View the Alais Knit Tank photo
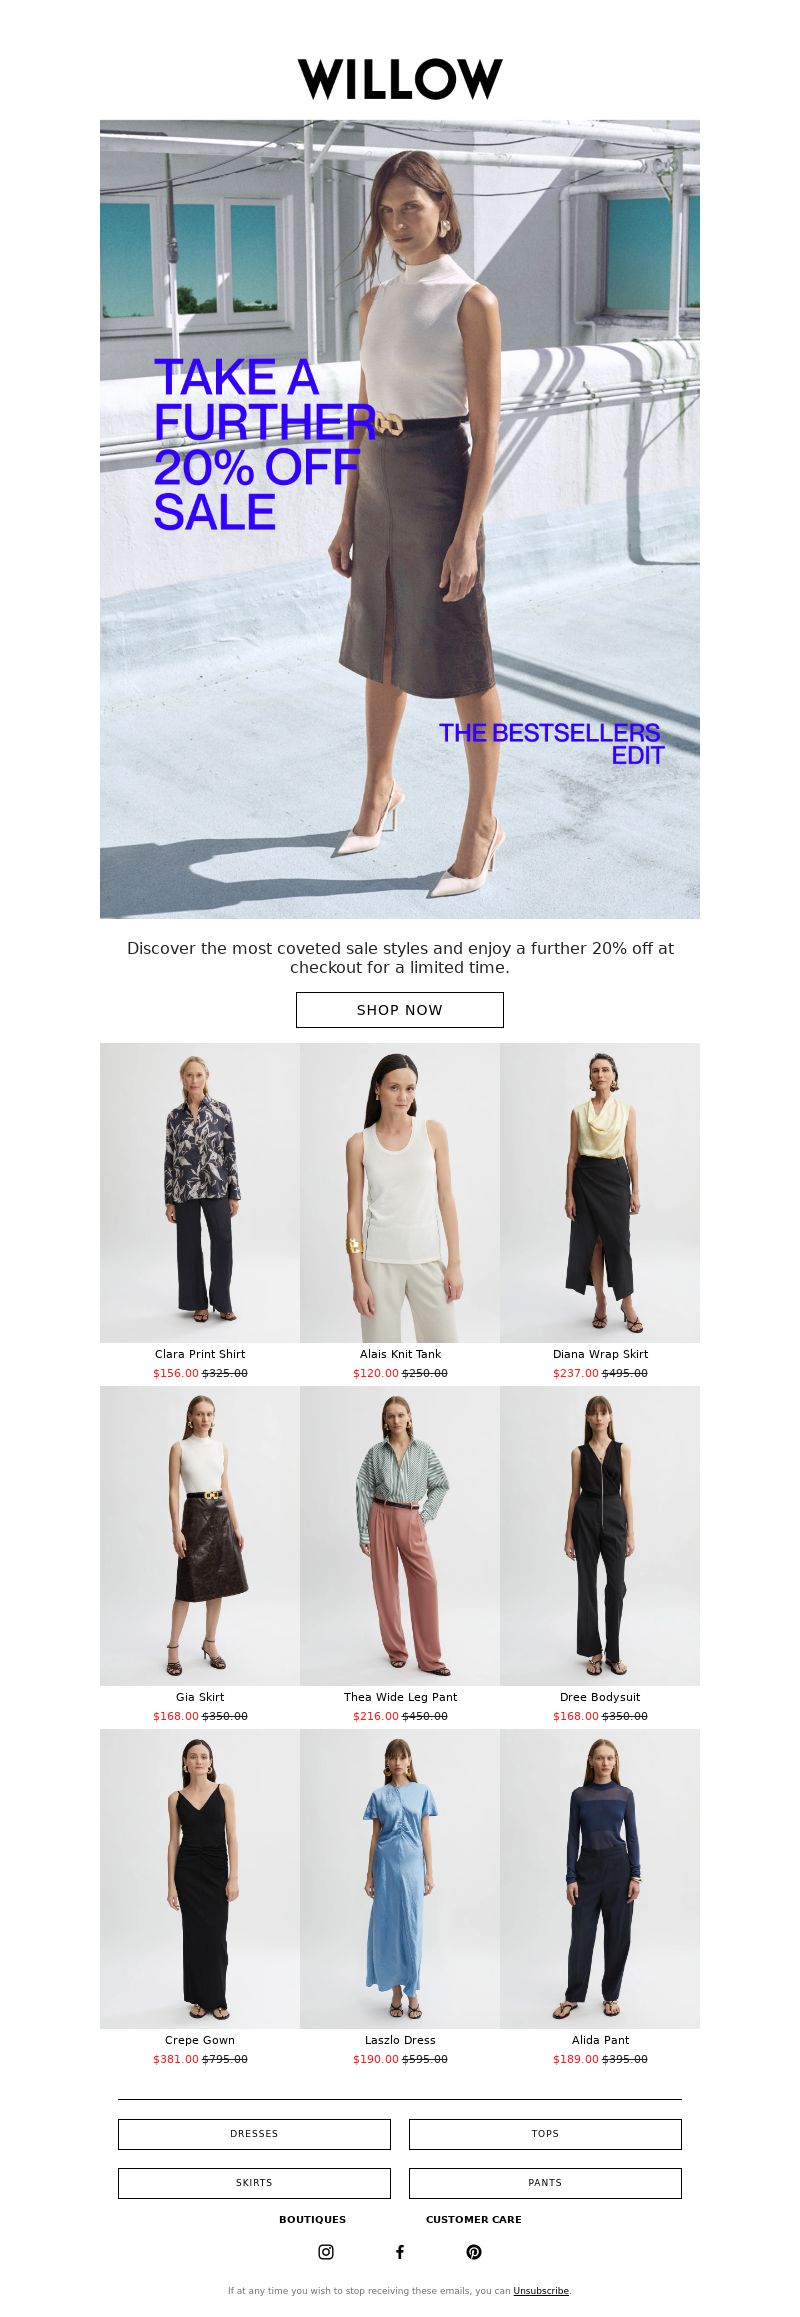This screenshot has height=2317, width=800. [400, 1193]
